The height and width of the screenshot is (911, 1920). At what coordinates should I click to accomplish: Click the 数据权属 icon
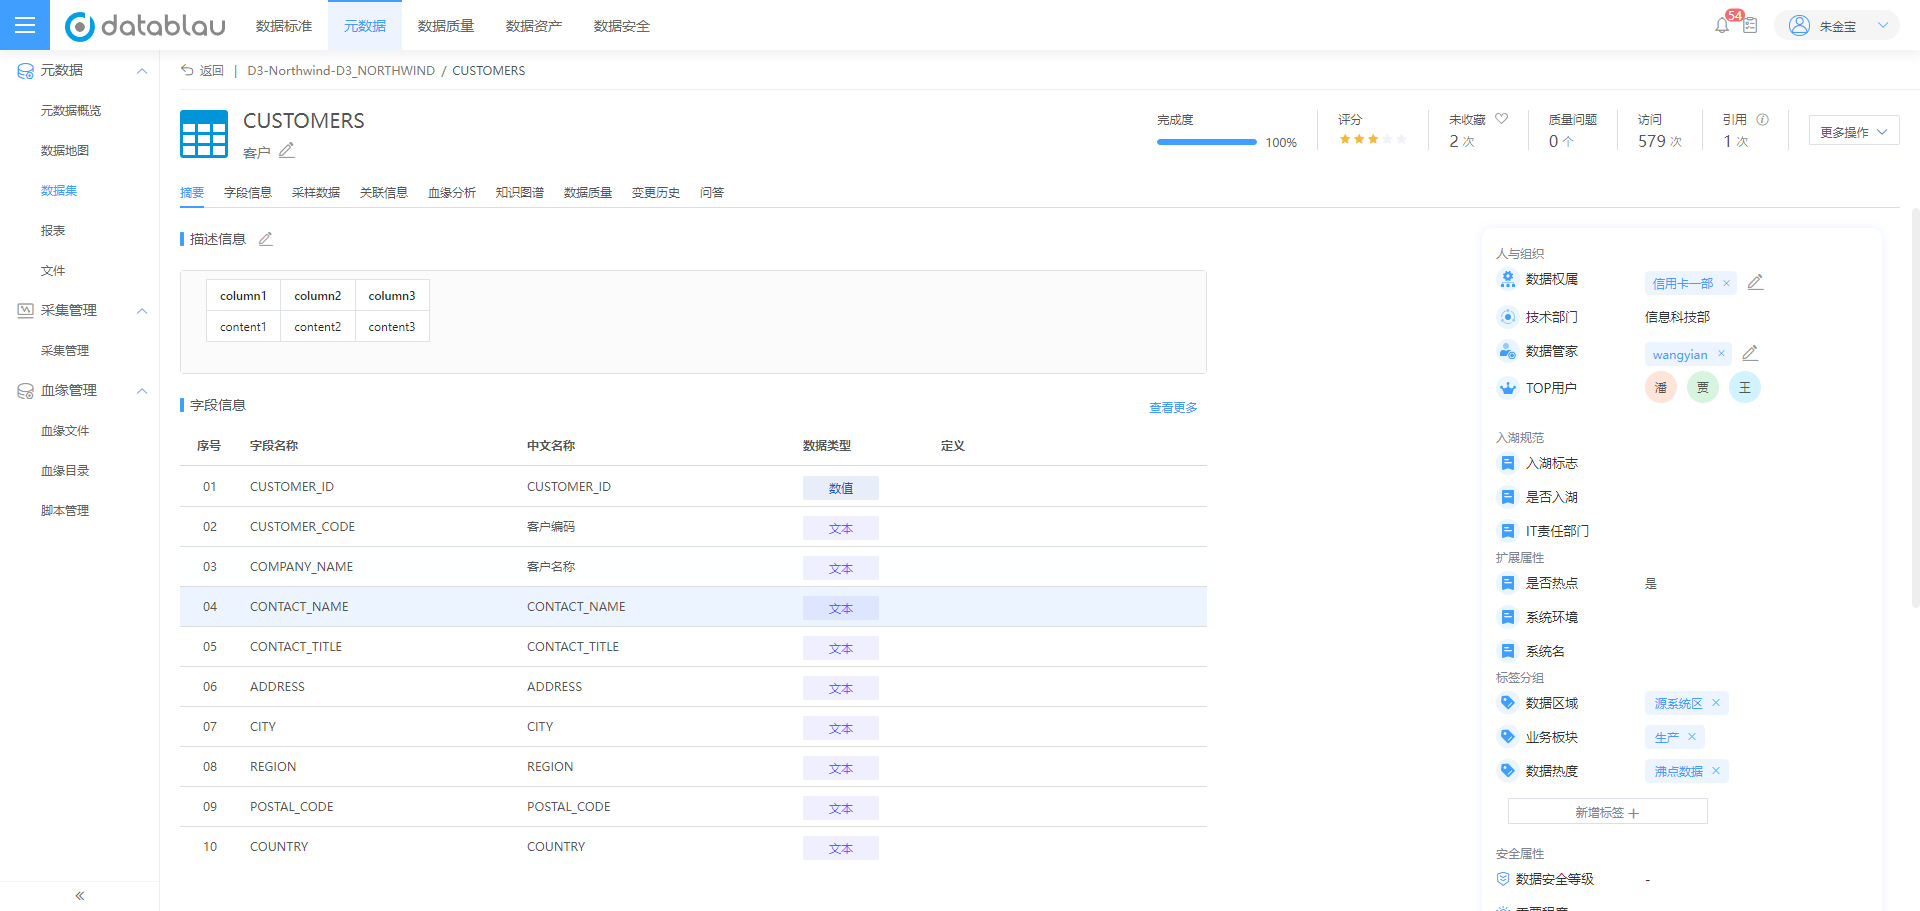pyautogui.click(x=1508, y=279)
